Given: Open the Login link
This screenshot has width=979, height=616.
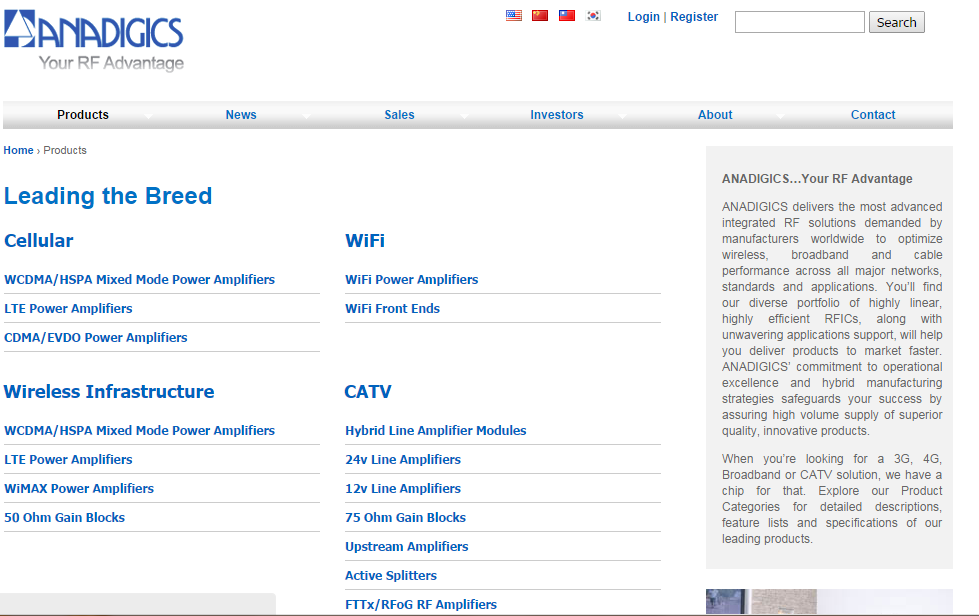Looking at the screenshot, I should 644,17.
